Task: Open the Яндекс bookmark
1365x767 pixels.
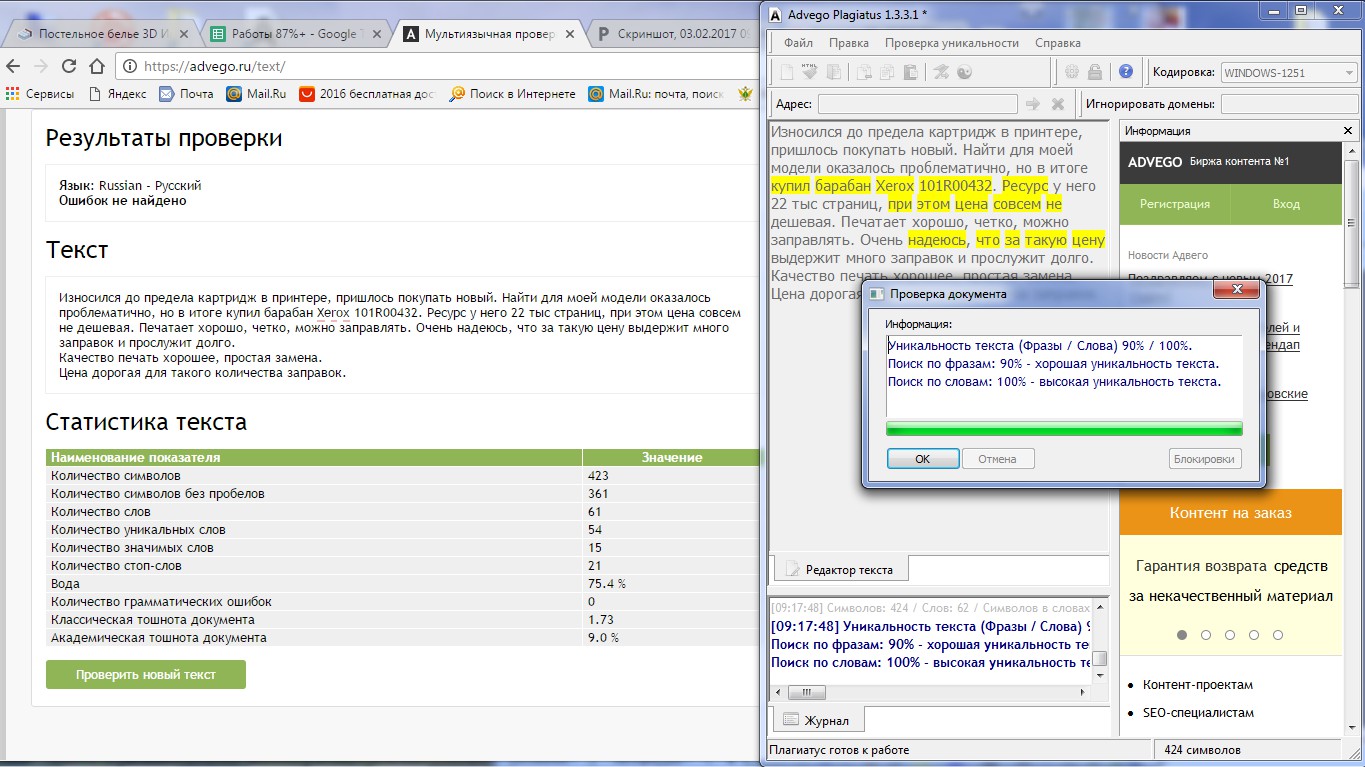Action: coord(117,94)
